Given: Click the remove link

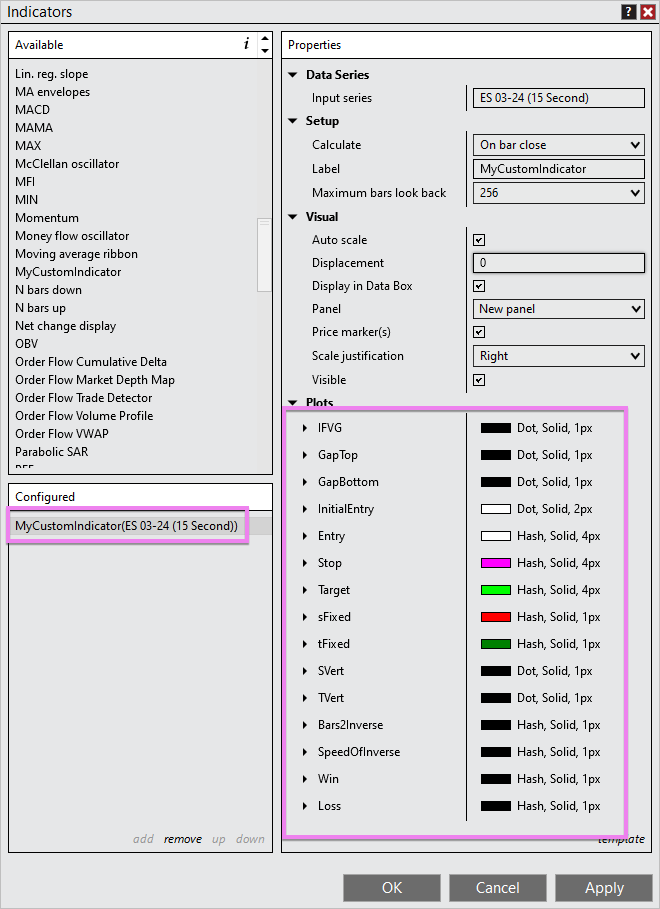Looking at the screenshot, I should 183,839.
